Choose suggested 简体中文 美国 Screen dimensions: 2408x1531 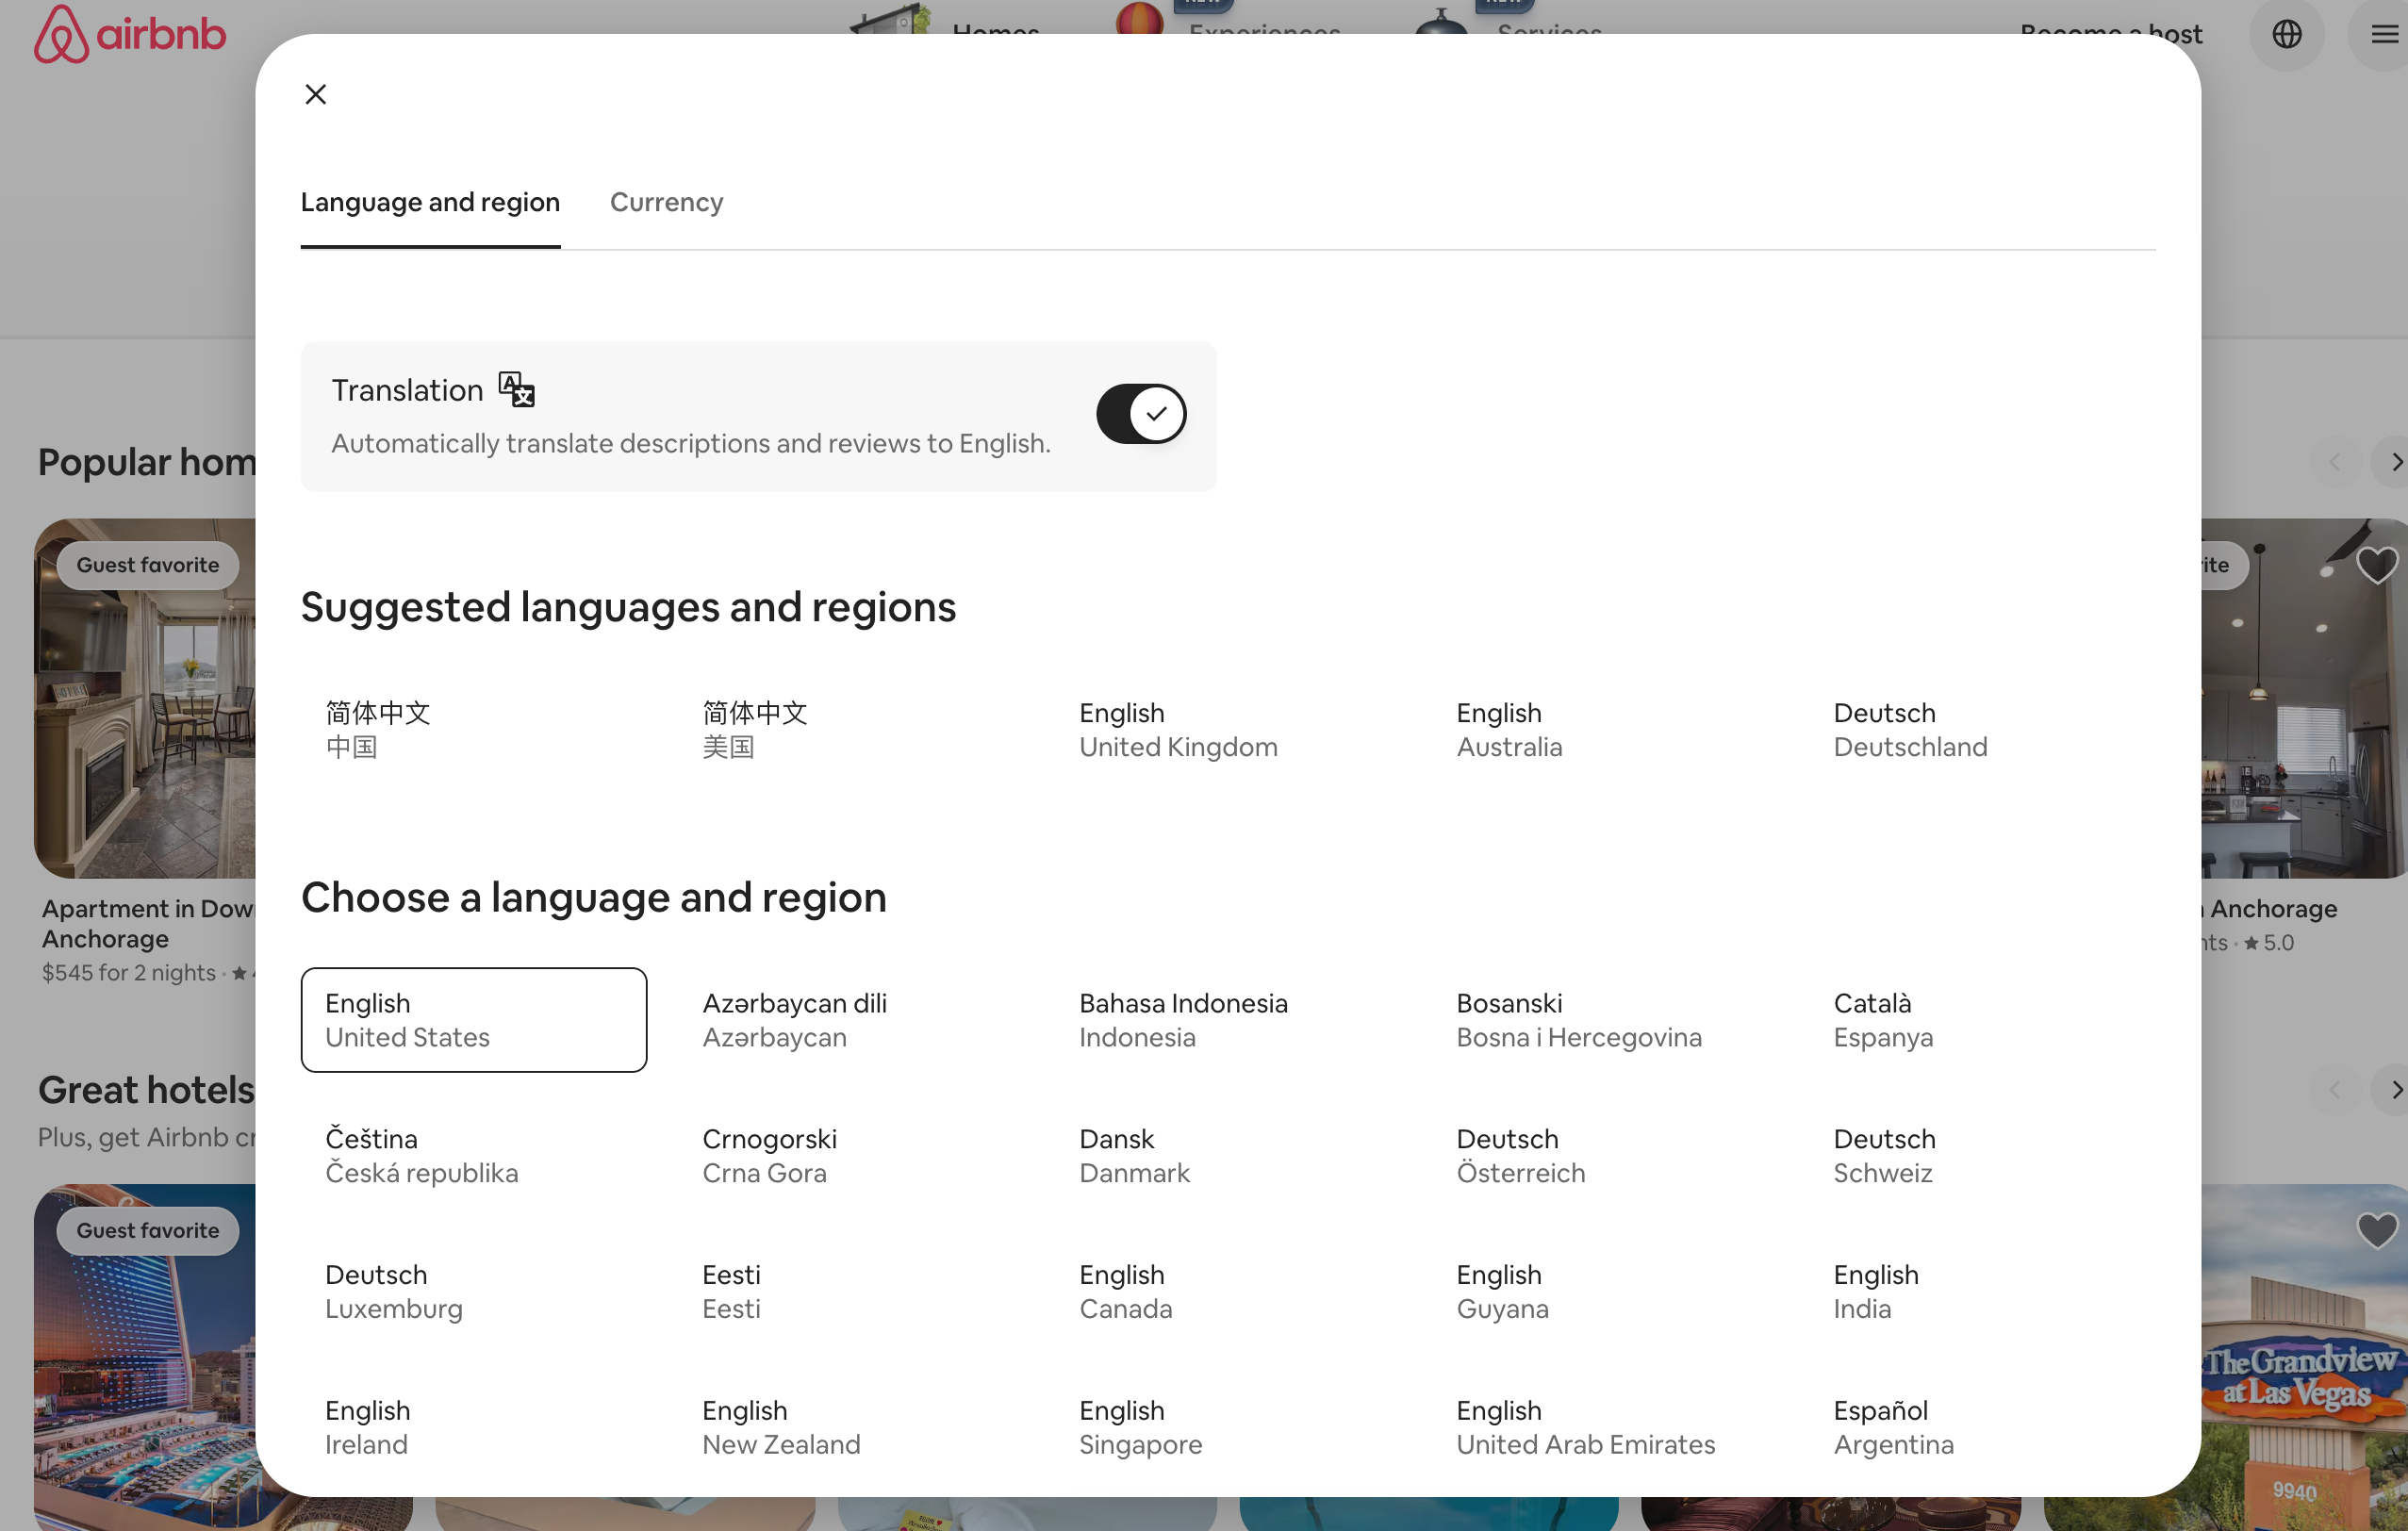point(851,730)
